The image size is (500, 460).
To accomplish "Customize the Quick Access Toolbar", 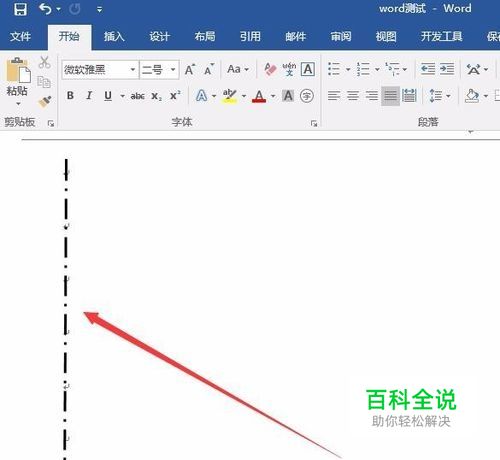I will click(99, 10).
